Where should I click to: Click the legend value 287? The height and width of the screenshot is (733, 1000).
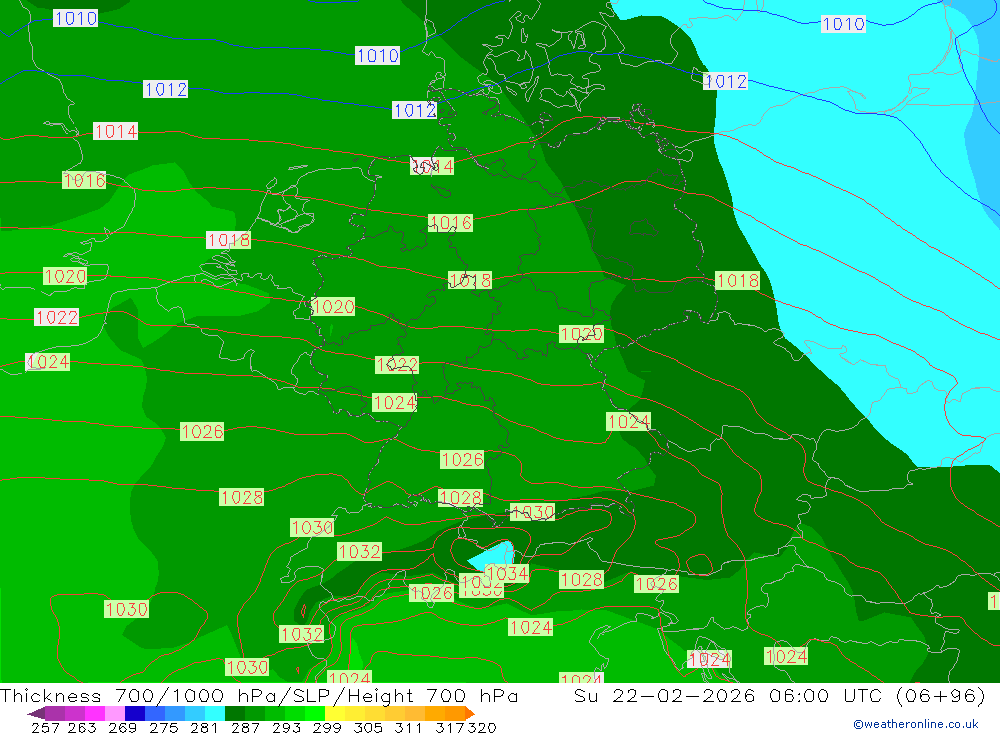[x=245, y=727]
